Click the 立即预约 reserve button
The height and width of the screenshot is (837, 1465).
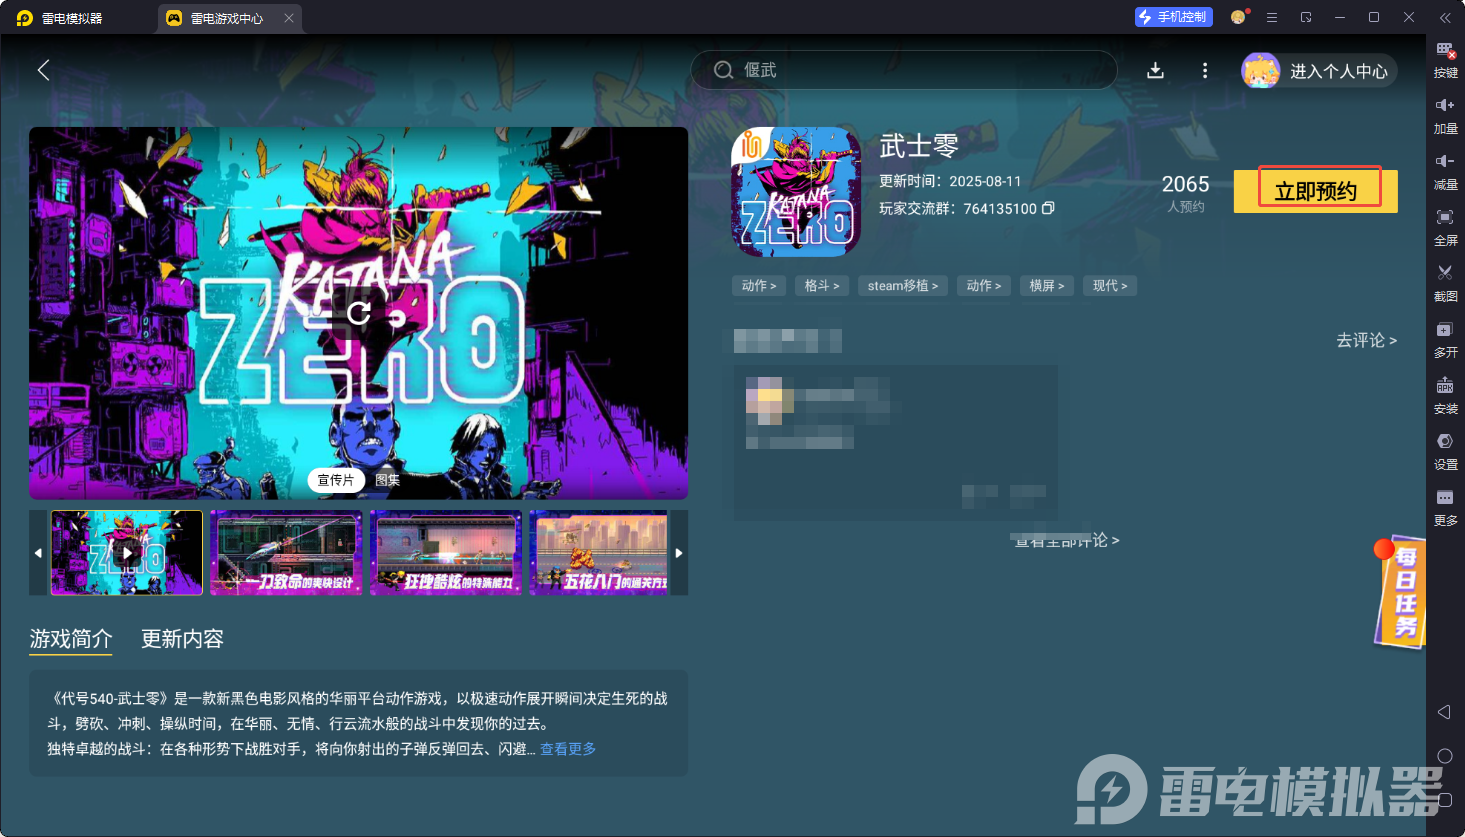click(1315, 191)
